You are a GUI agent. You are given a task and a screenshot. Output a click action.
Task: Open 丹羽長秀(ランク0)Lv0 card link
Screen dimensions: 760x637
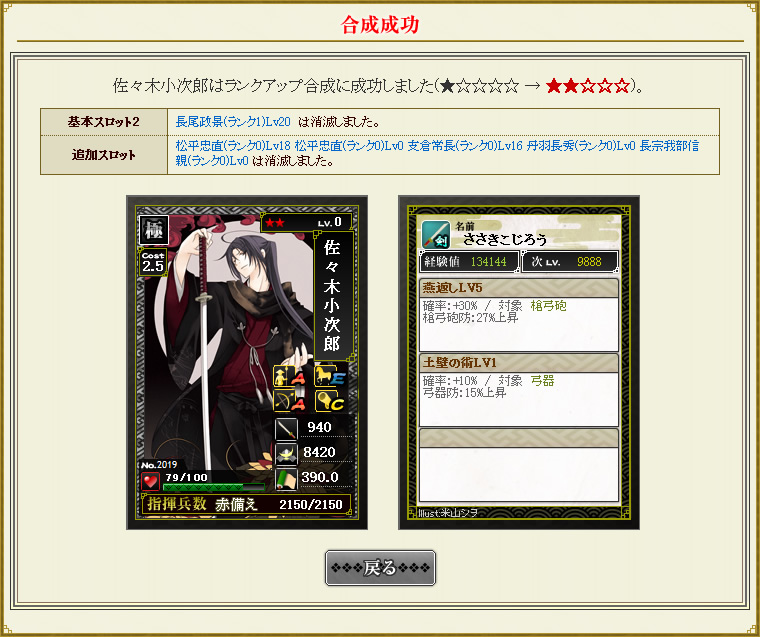coord(581,145)
